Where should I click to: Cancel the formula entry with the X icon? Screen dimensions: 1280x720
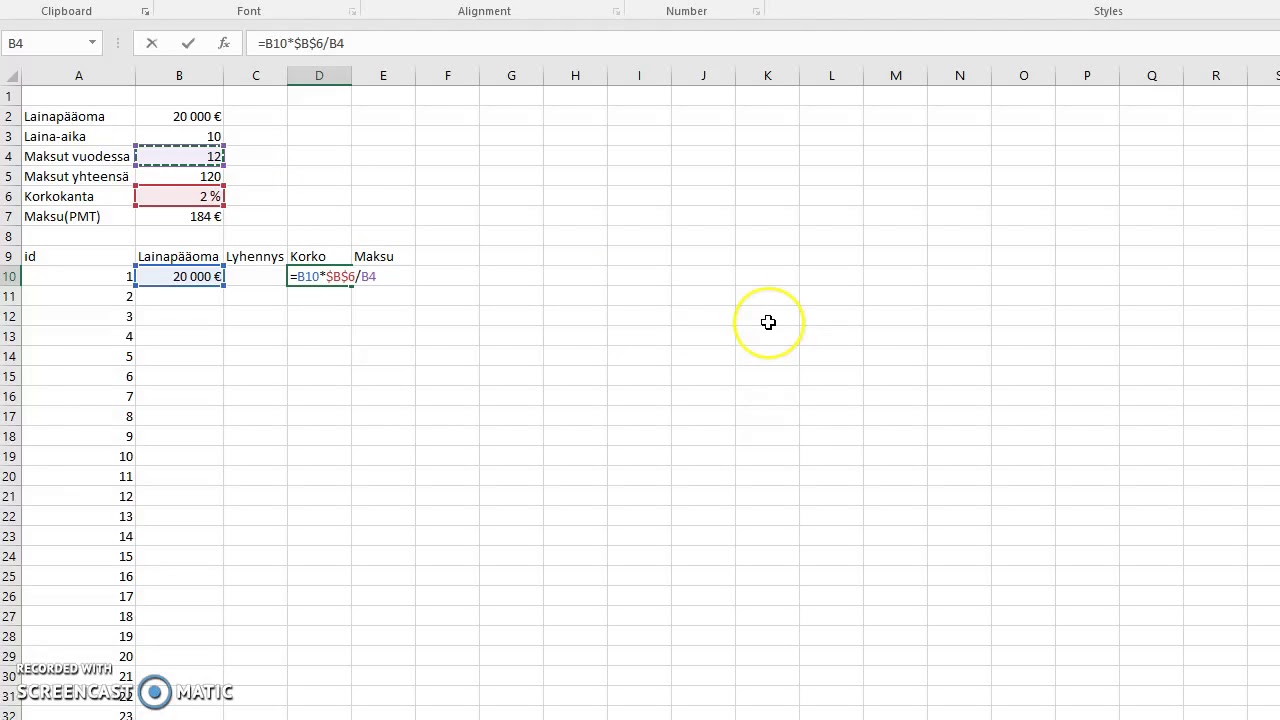click(x=151, y=43)
